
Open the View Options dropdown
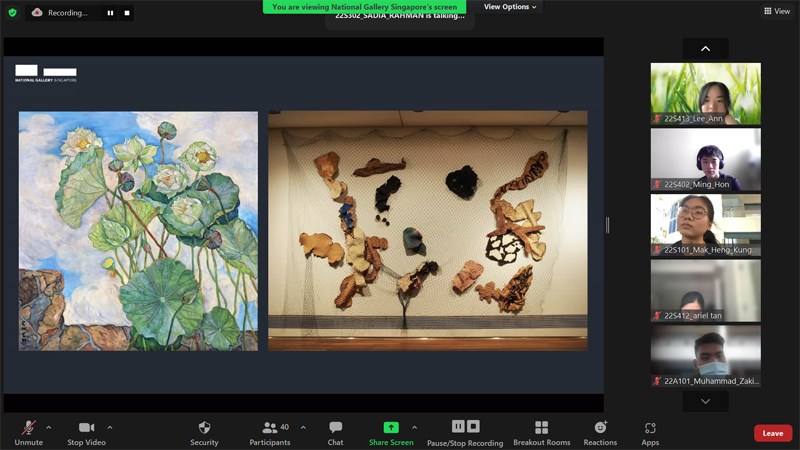click(510, 7)
